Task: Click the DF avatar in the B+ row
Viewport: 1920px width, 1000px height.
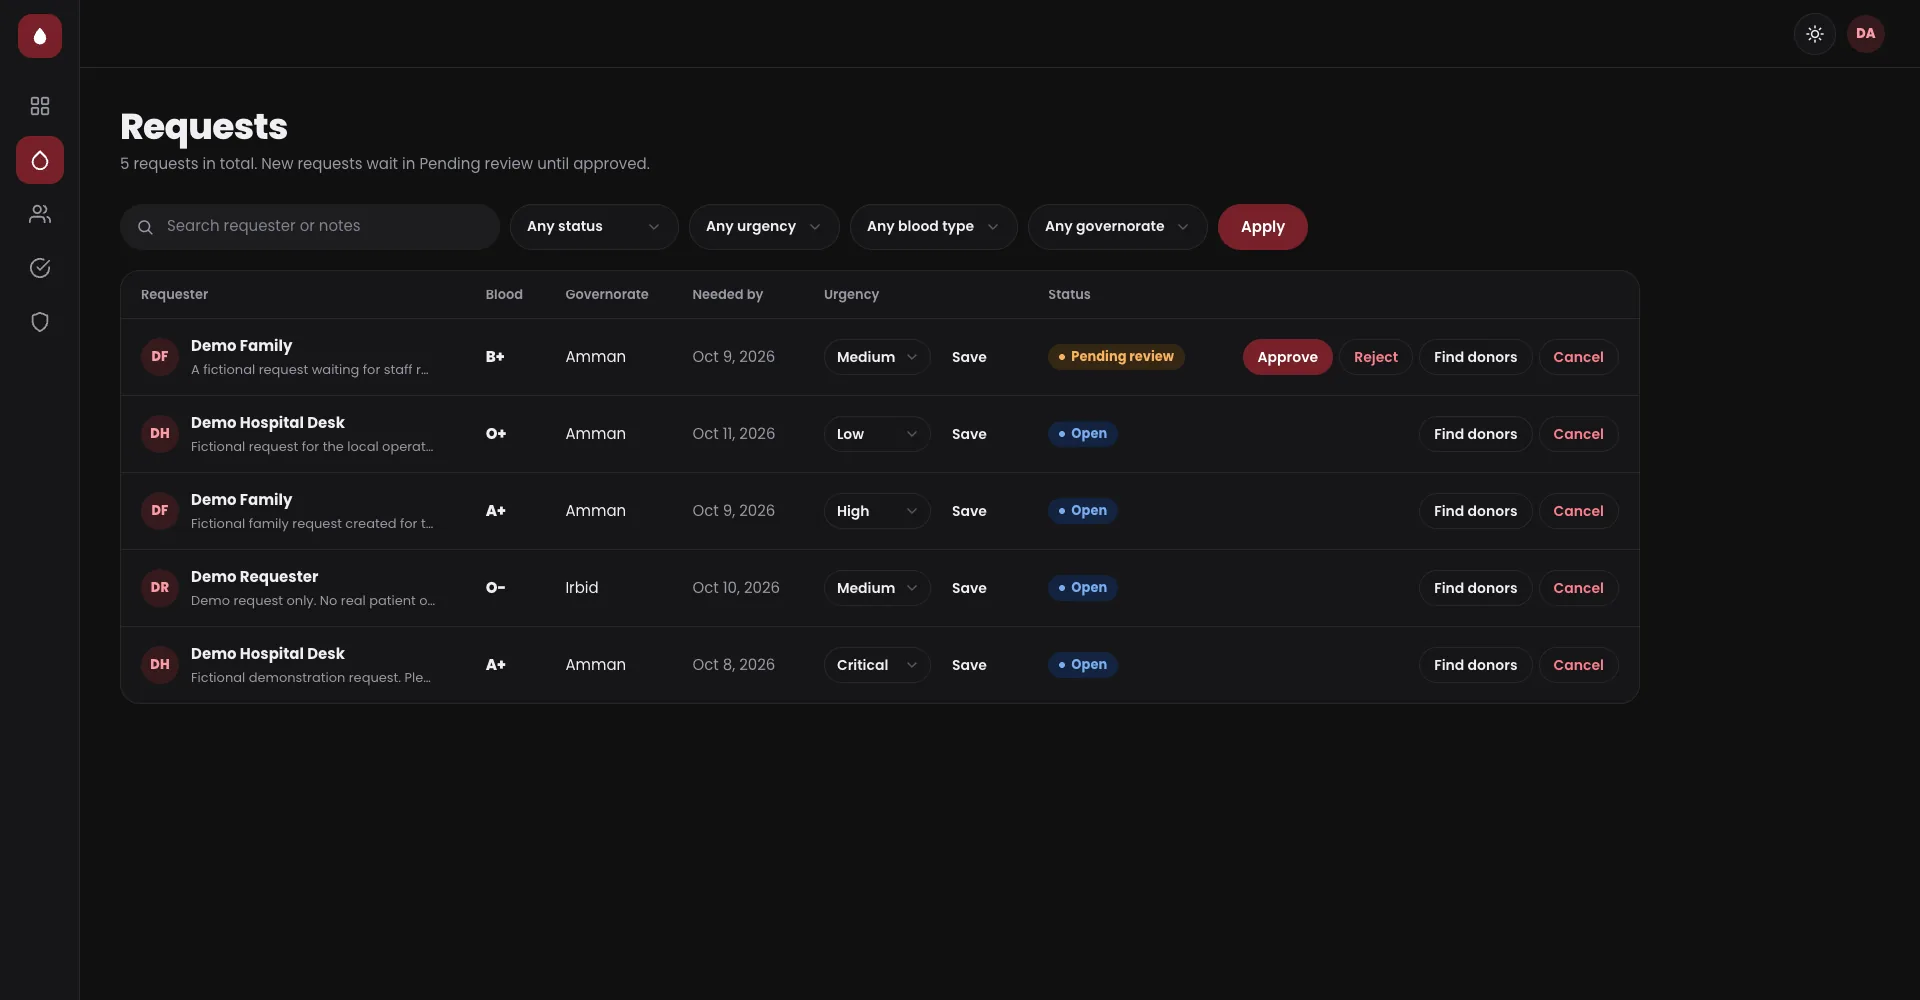Action: pyautogui.click(x=160, y=357)
